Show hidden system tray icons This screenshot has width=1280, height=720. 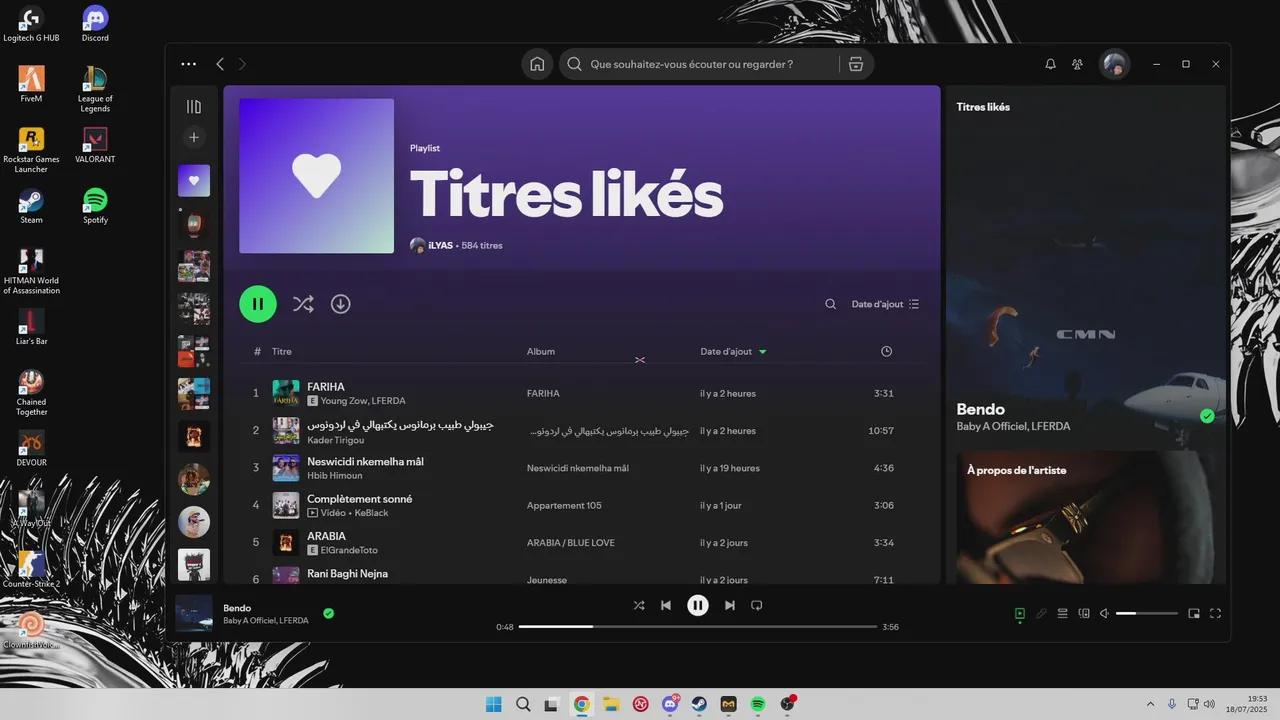pos(1150,704)
